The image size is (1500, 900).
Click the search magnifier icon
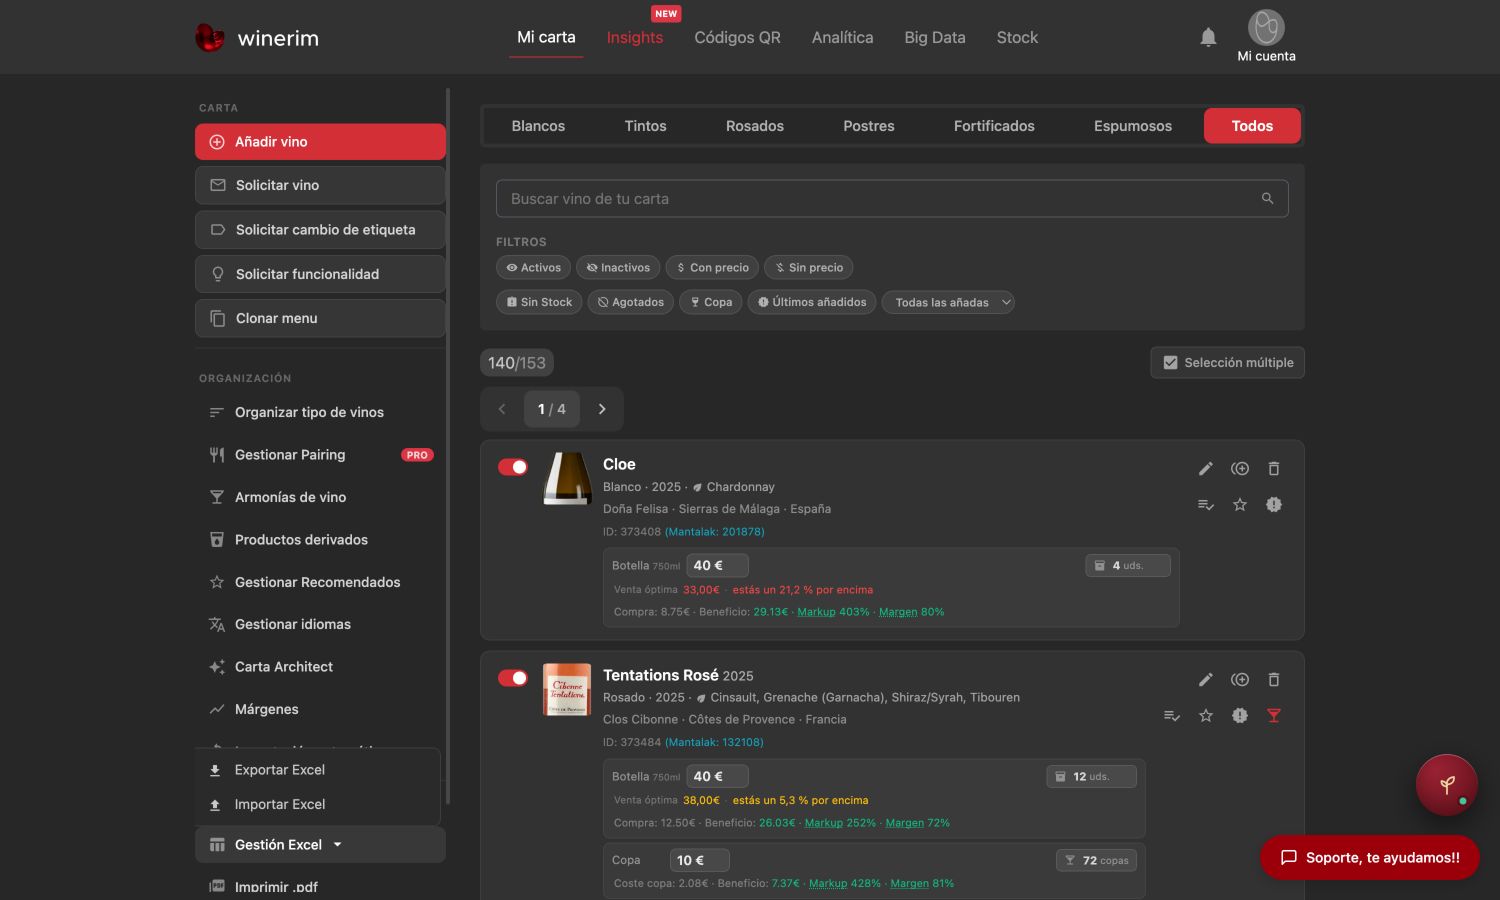coord(1267,199)
